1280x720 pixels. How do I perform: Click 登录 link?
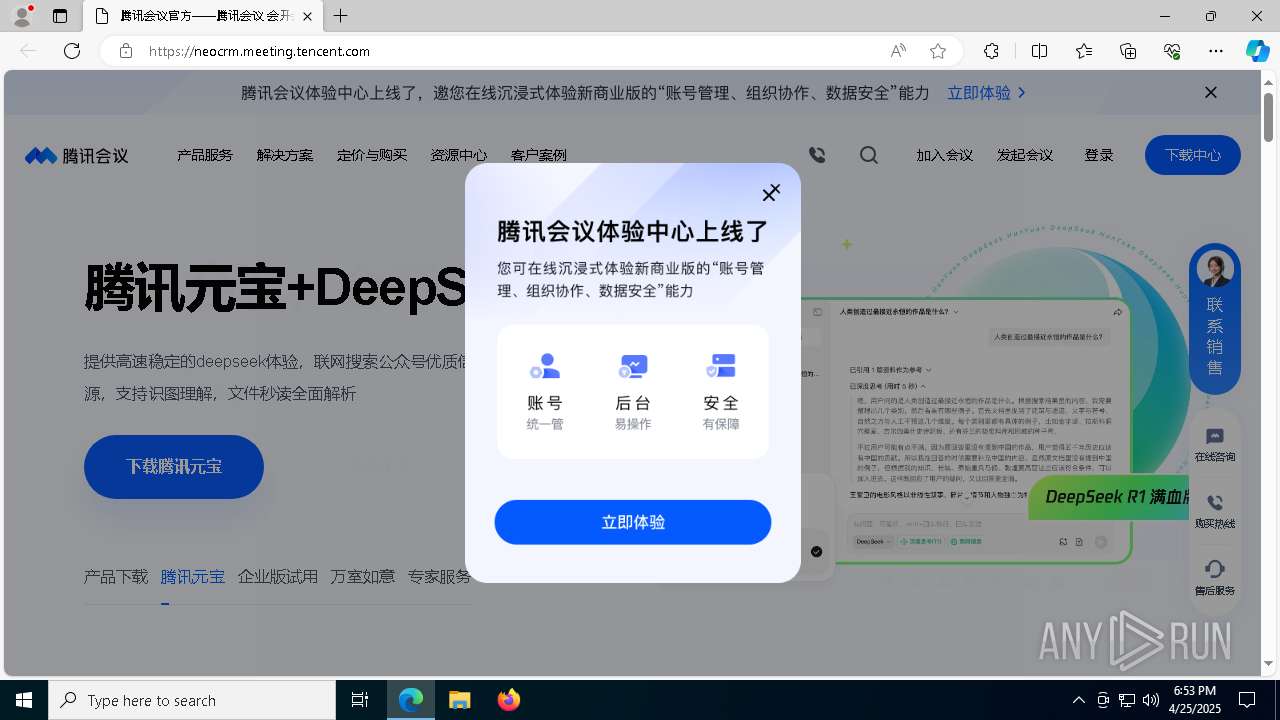(x=1099, y=155)
